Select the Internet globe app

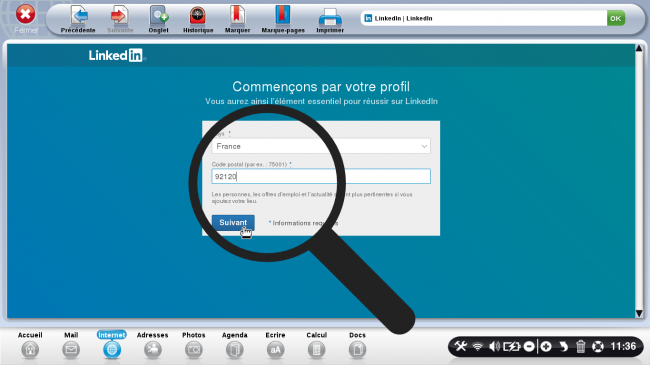[x=112, y=350]
